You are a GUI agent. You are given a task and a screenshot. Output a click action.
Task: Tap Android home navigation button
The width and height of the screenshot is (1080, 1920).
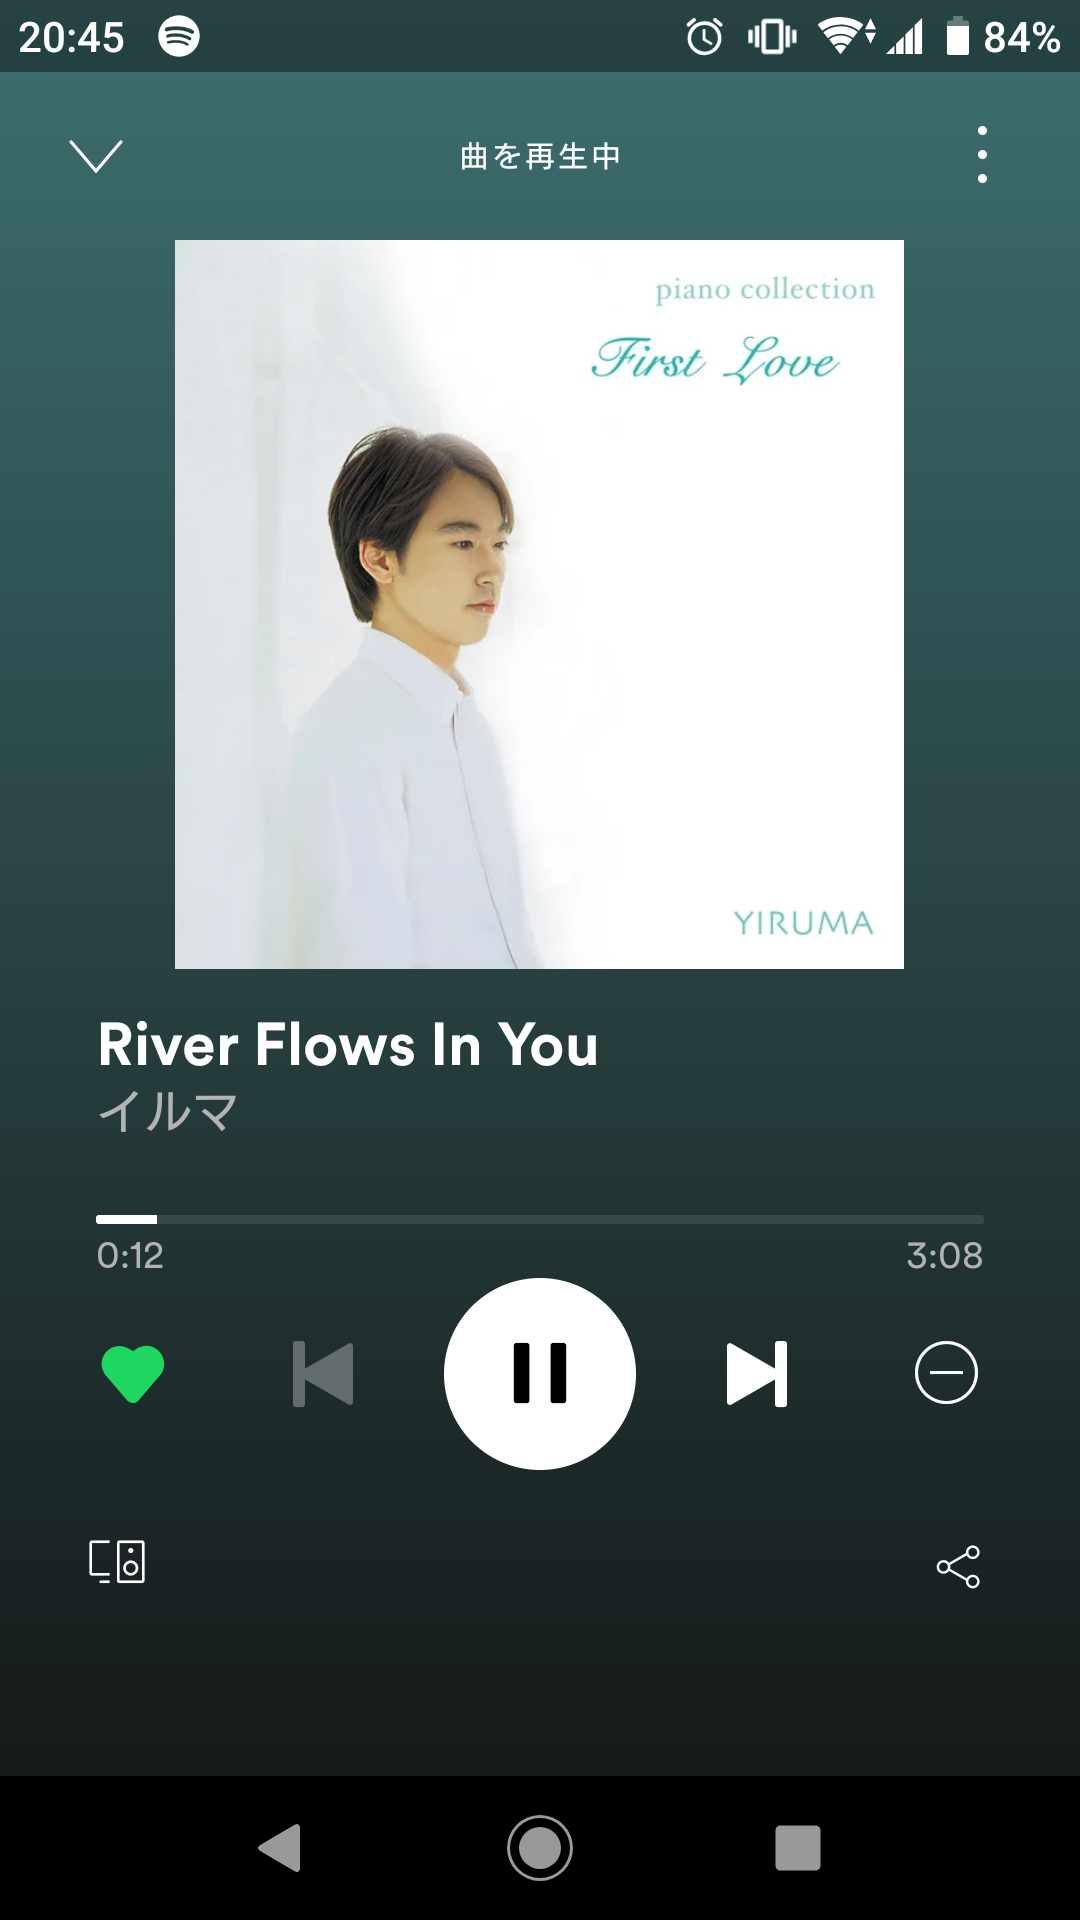pyautogui.click(x=540, y=1847)
